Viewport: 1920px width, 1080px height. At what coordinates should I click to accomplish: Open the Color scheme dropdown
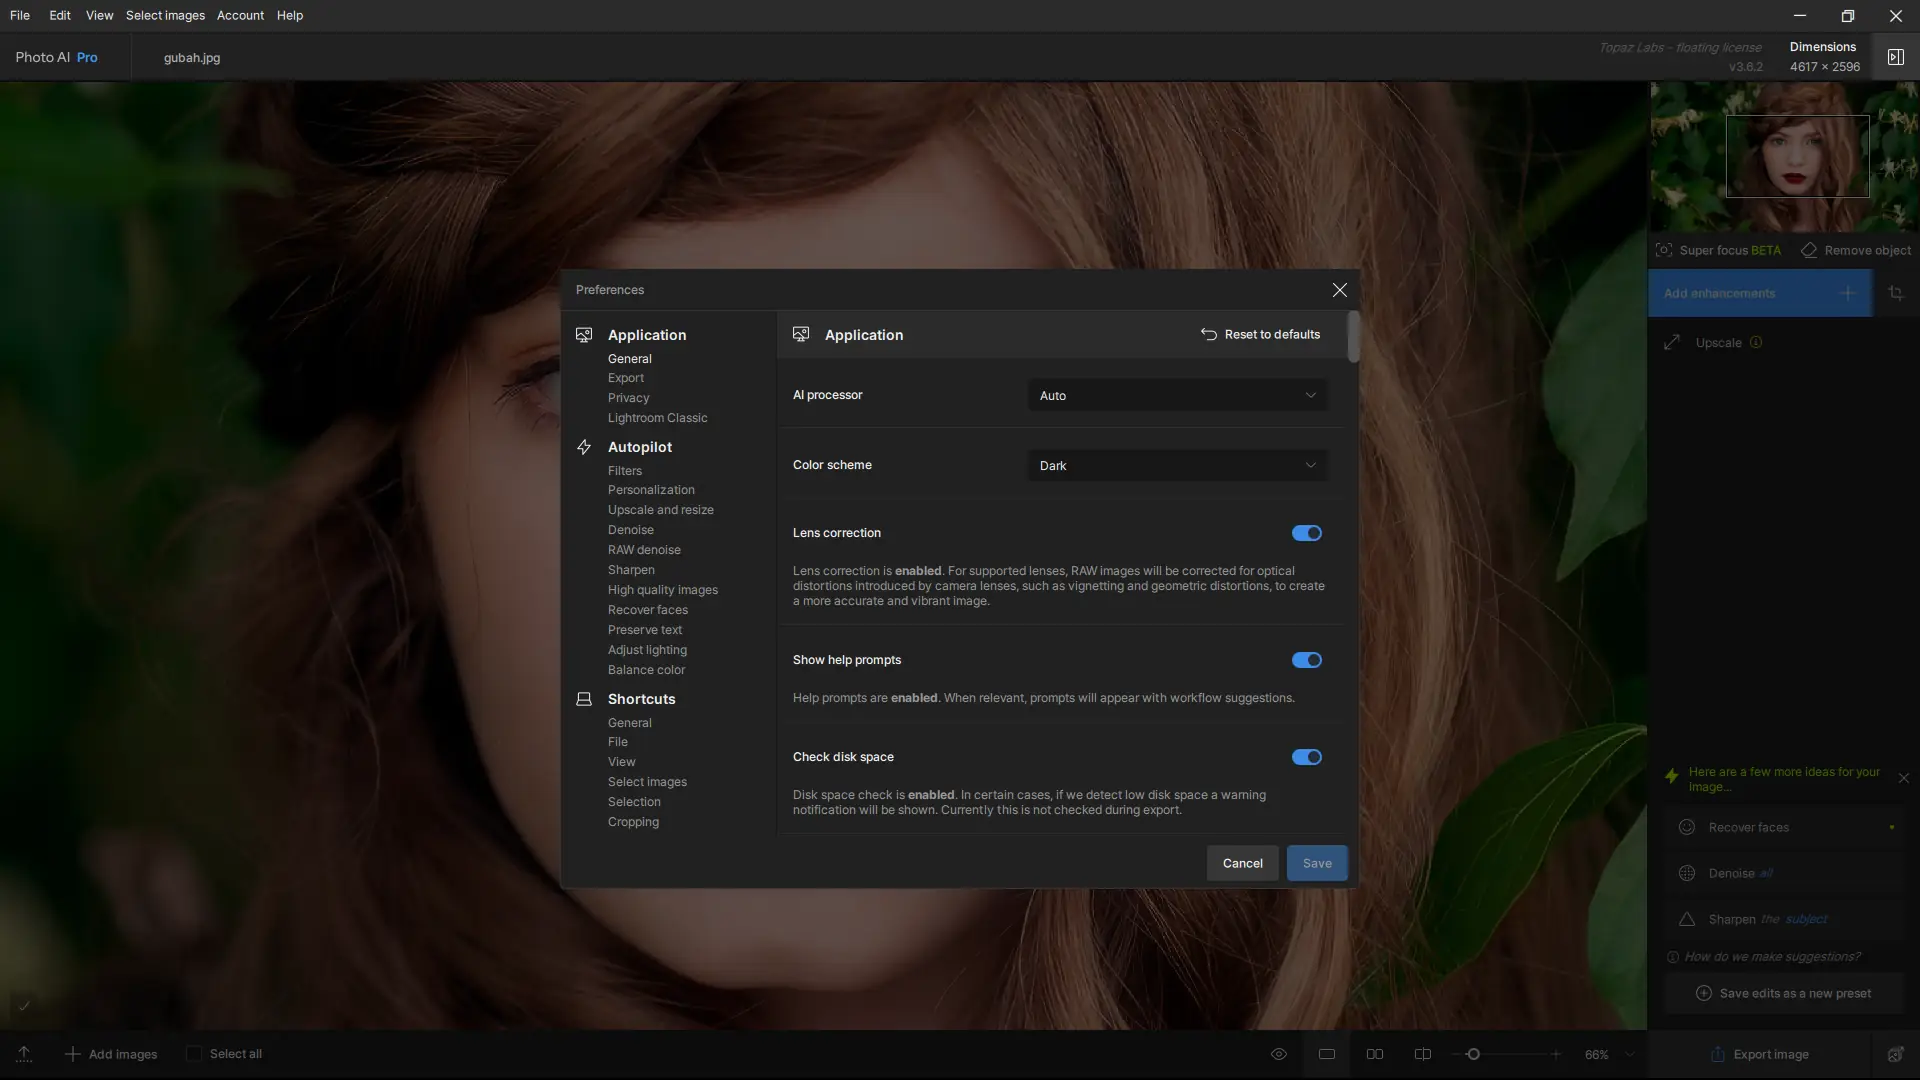pos(1177,465)
